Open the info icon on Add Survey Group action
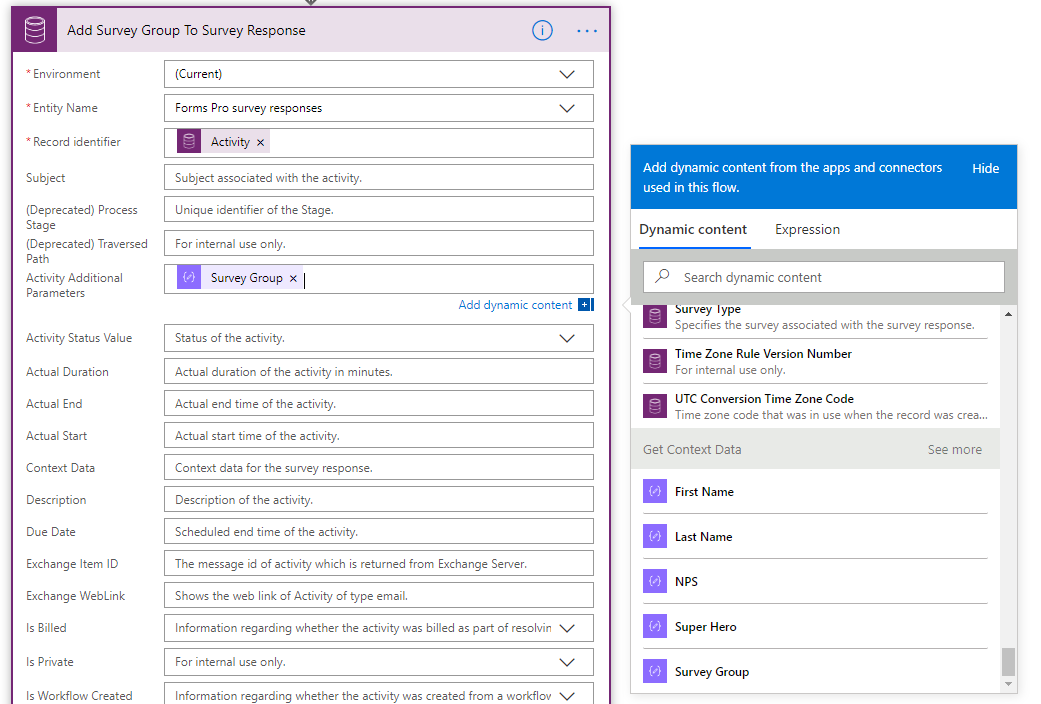 coord(542,30)
